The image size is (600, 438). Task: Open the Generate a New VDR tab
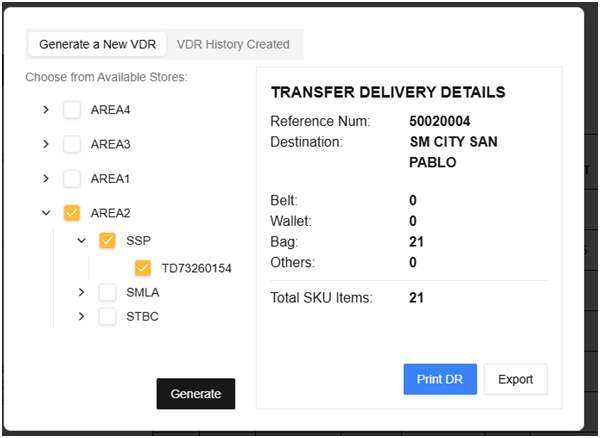[x=96, y=44]
